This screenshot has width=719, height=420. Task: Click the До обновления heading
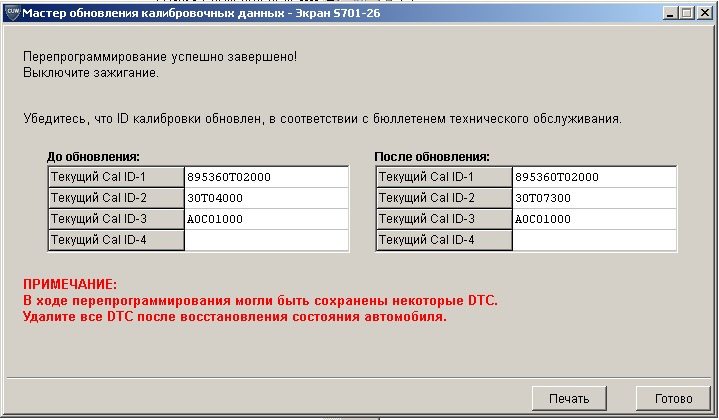(x=93, y=157)
